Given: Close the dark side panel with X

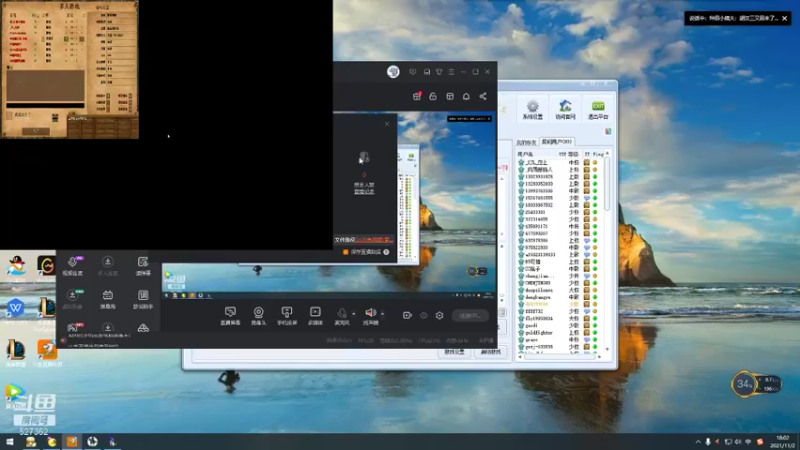Looking at the screenshot, I should tap(387, 123).
